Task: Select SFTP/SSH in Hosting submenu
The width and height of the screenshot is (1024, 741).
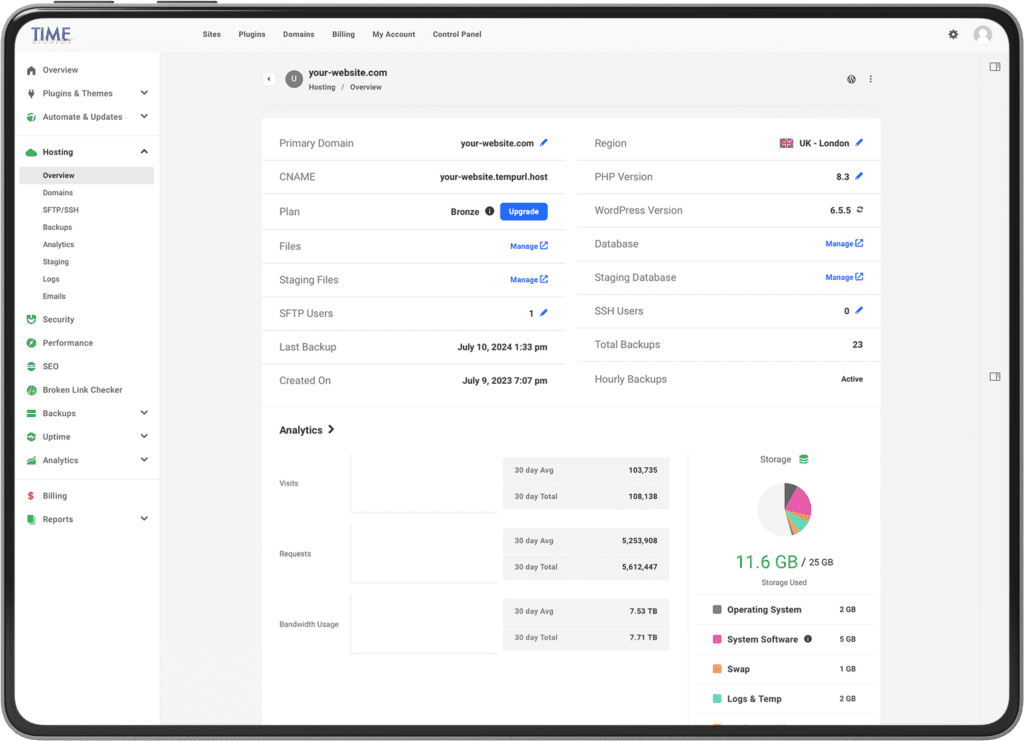Action: click(60, 210)
